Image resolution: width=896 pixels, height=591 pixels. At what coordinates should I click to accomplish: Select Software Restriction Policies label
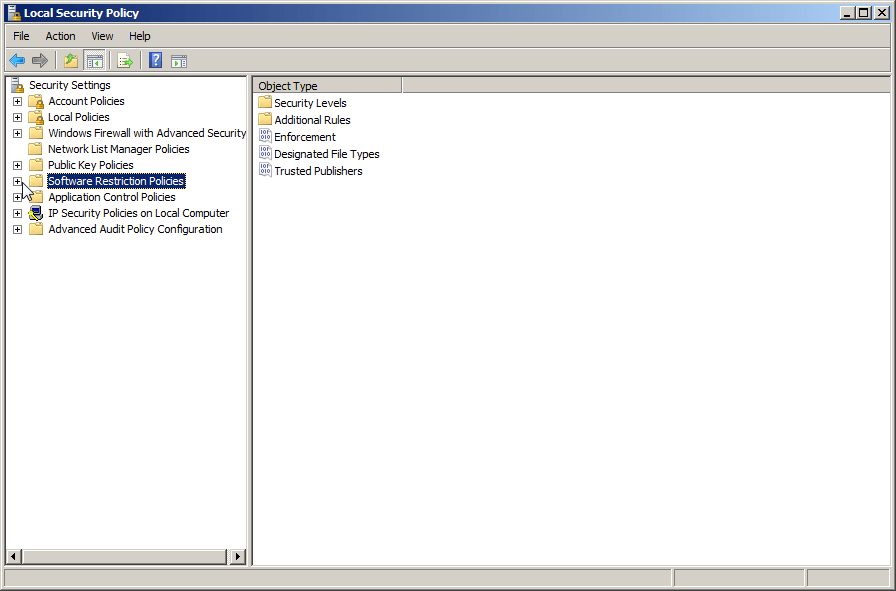pos(116,181)
